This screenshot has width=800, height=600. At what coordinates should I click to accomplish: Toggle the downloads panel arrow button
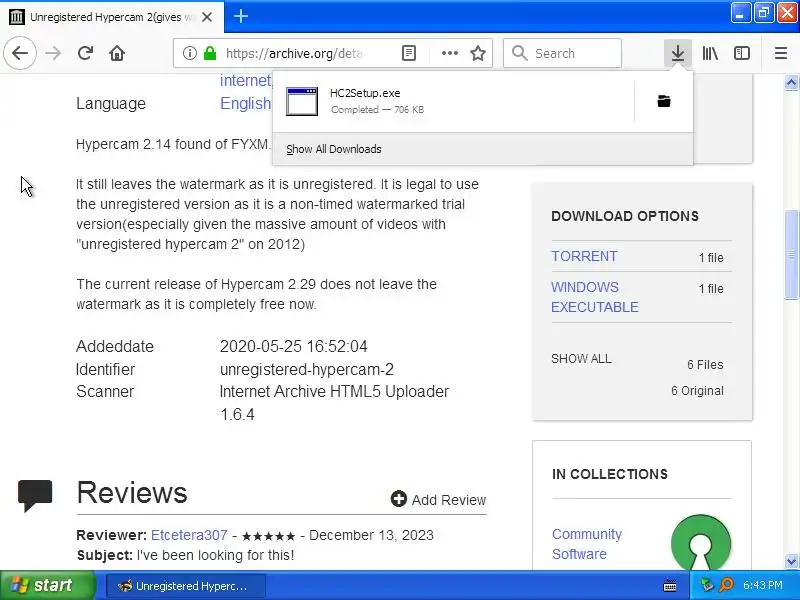[x=678, y=53]
